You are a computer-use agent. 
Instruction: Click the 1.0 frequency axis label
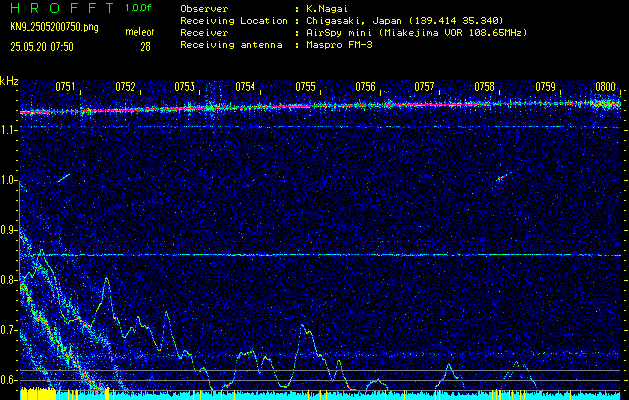[x=8, y=181]
